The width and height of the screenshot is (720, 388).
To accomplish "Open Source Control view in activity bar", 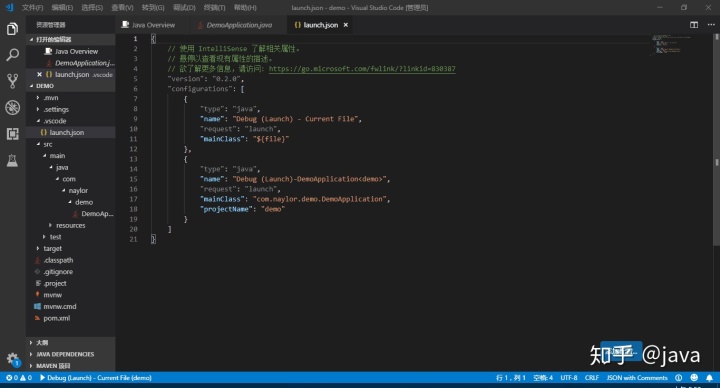I will click(12, 81).
